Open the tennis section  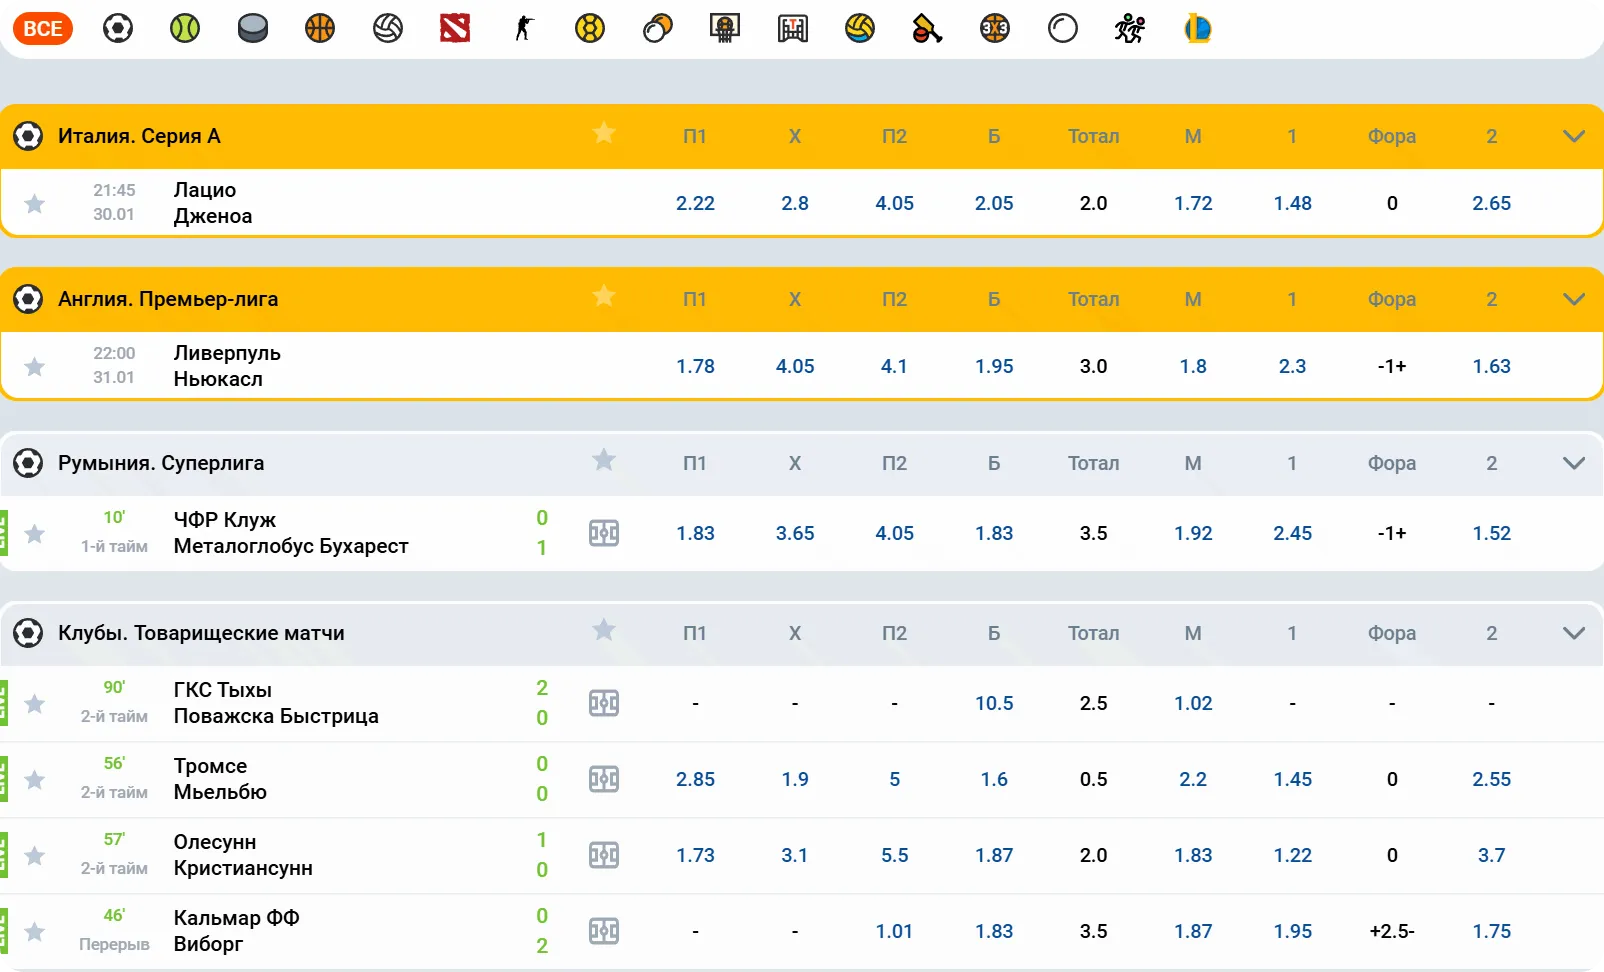[185, 29]
